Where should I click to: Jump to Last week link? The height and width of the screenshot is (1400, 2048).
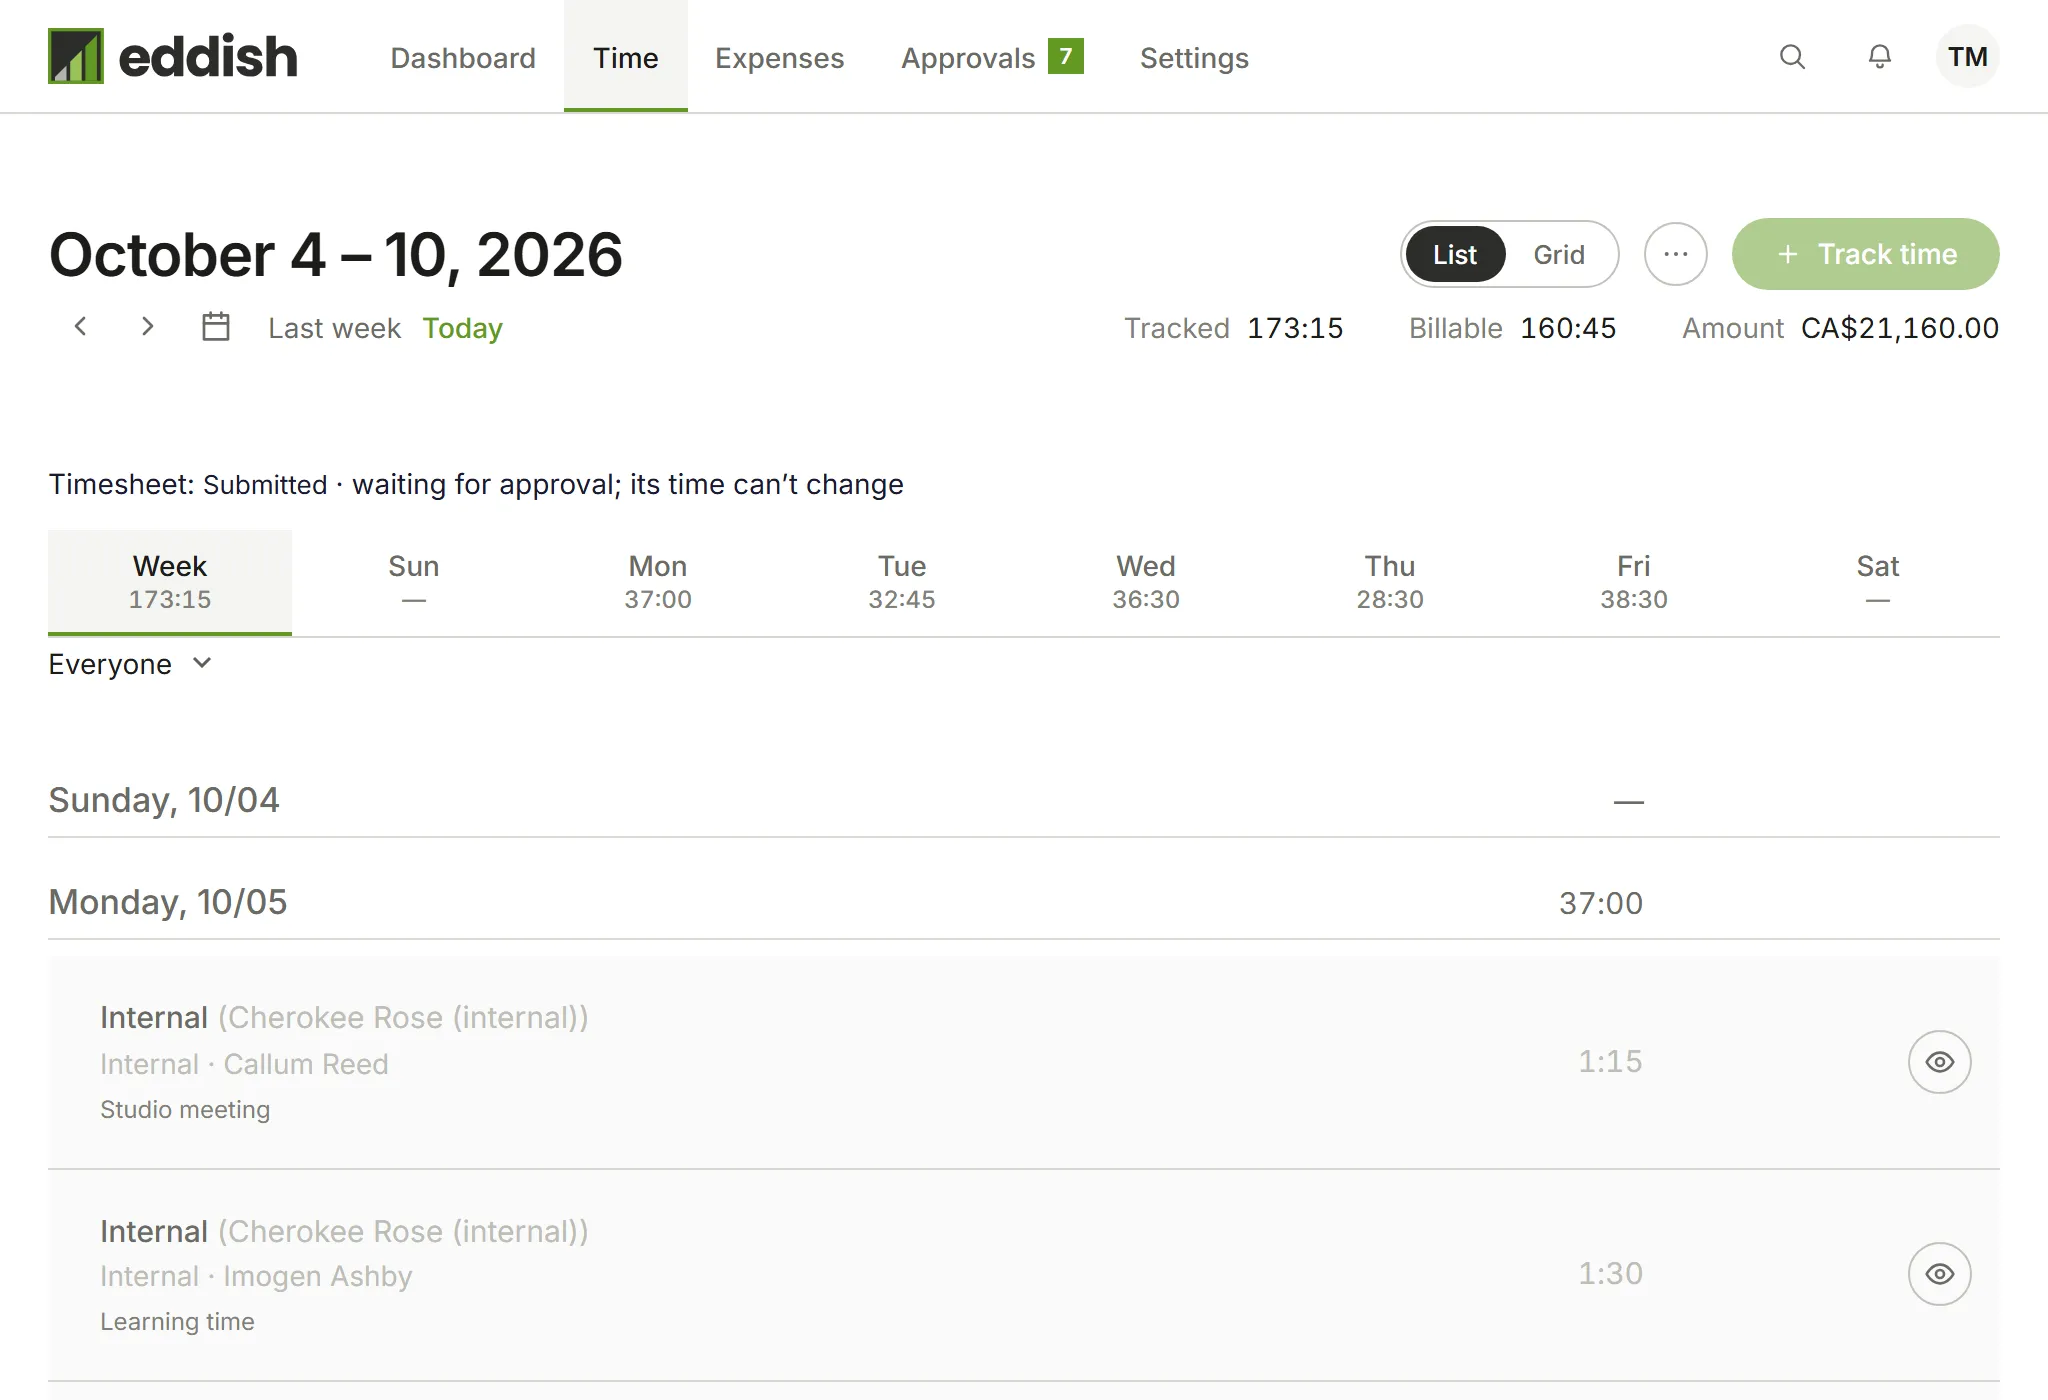(x=334, y=328)
